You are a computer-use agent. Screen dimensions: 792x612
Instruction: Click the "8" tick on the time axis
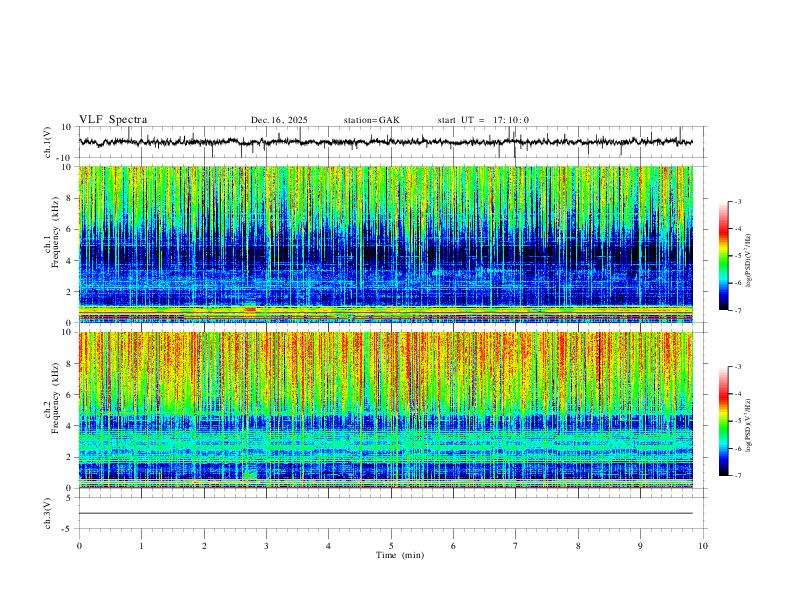(x=578, y=546)
